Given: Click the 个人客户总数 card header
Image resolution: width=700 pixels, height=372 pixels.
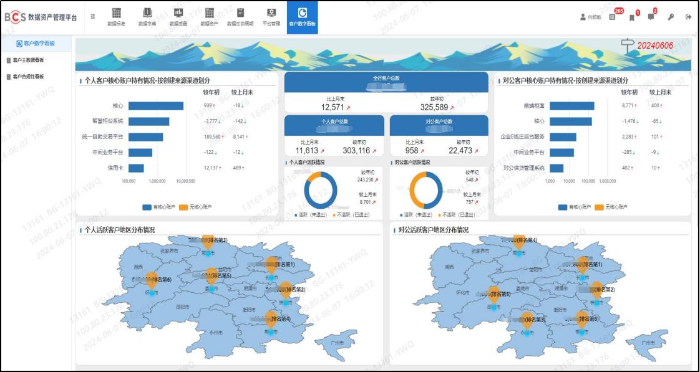Looking at the screenshot, I should point(334,125).
